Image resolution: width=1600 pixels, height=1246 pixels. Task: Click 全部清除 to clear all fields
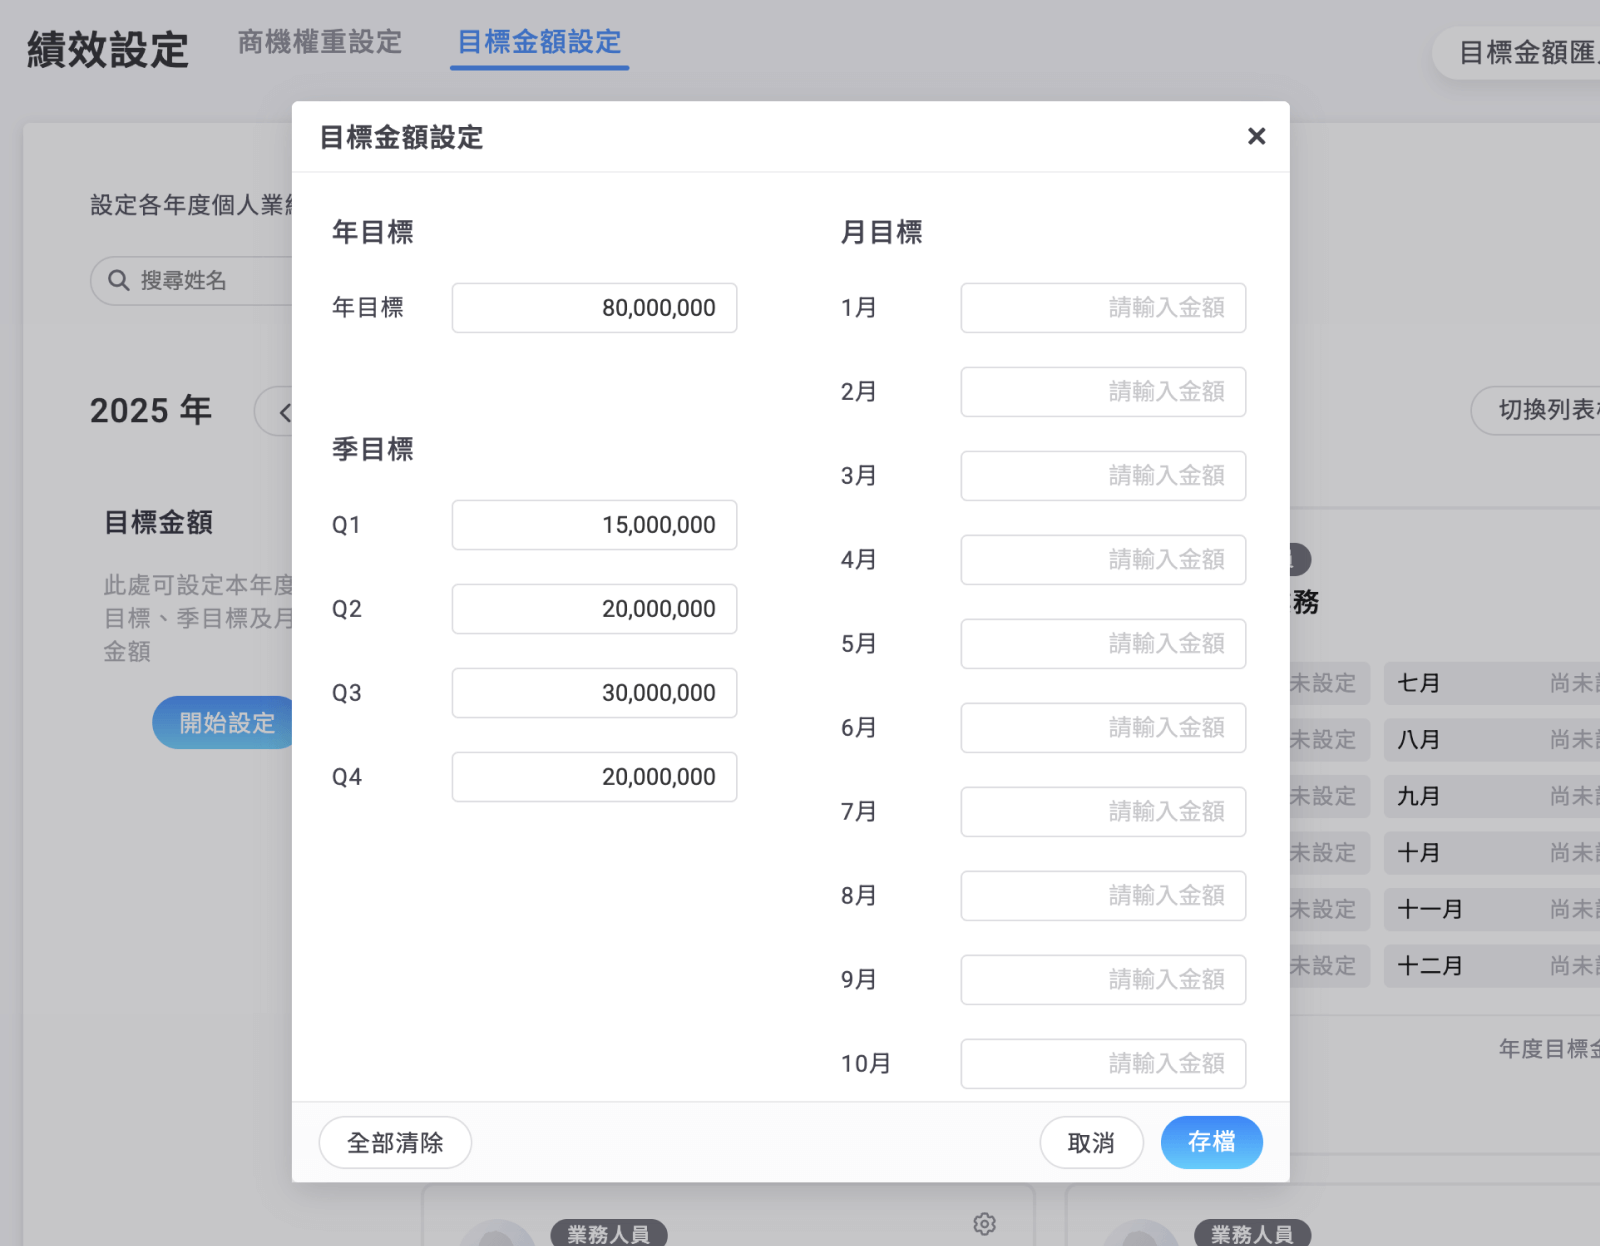click(395, 1142)
